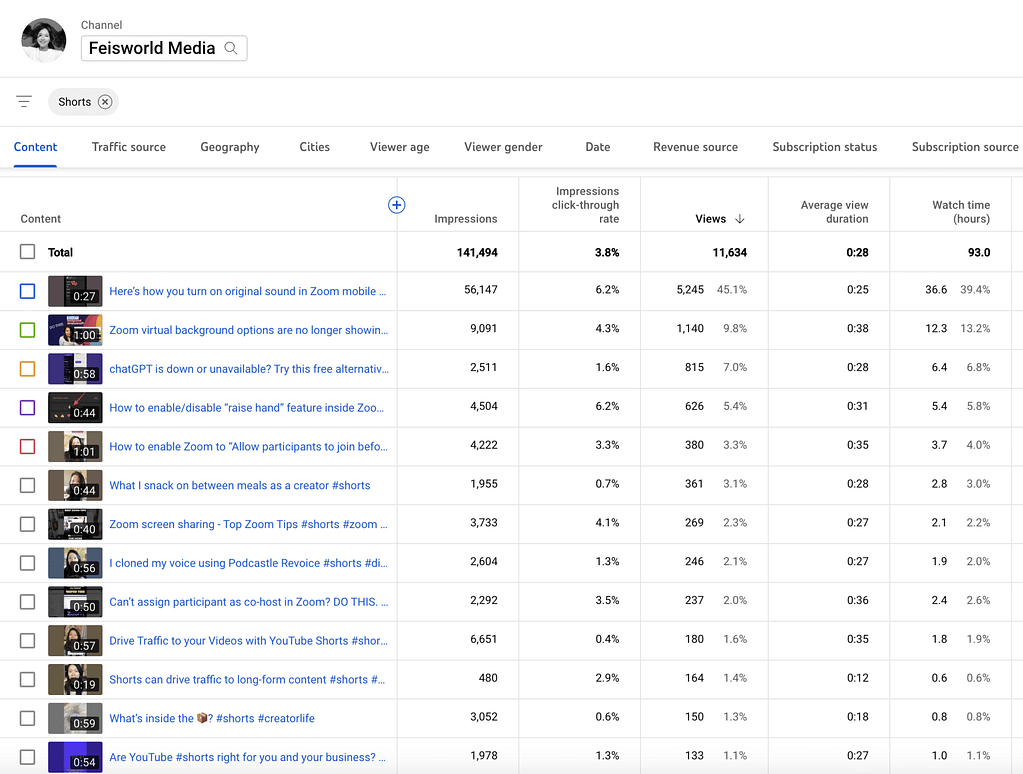Image resolution: width=1023 pixels, height=774 pixels.
Task: Click the filter lines icon
Action: click(24, 102)
